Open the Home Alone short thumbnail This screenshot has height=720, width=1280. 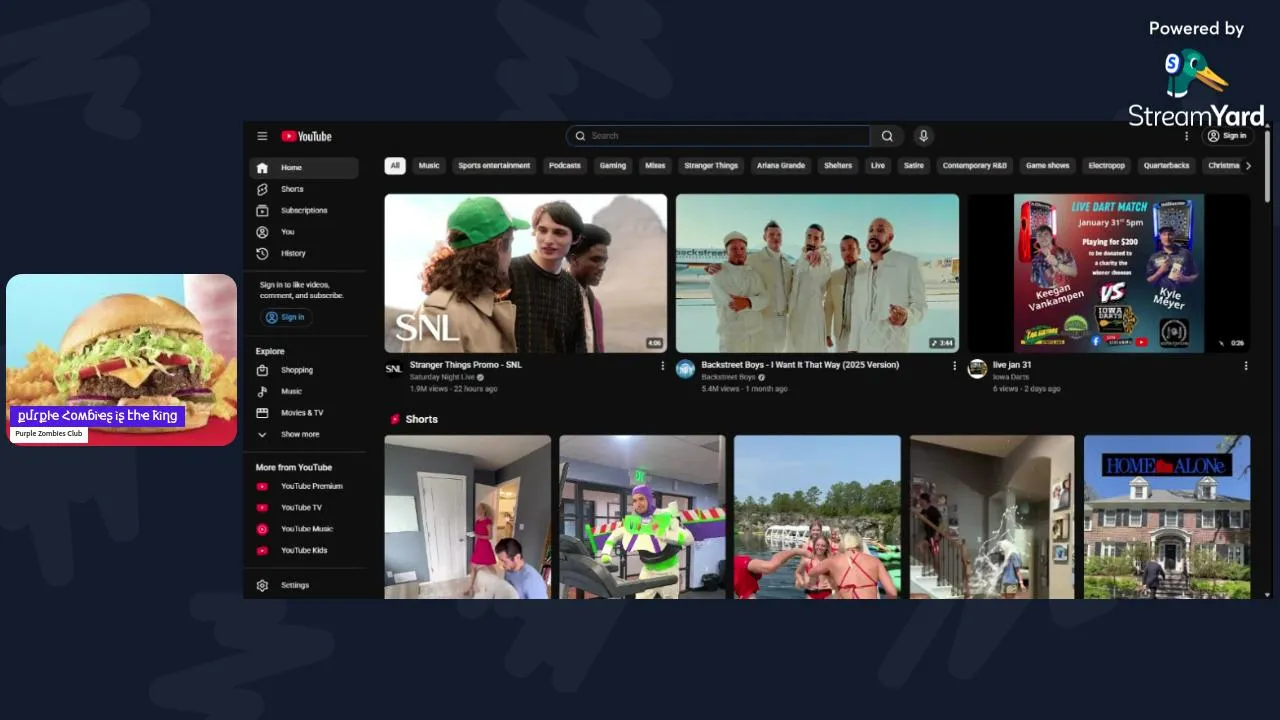[x=1167, y=517]
